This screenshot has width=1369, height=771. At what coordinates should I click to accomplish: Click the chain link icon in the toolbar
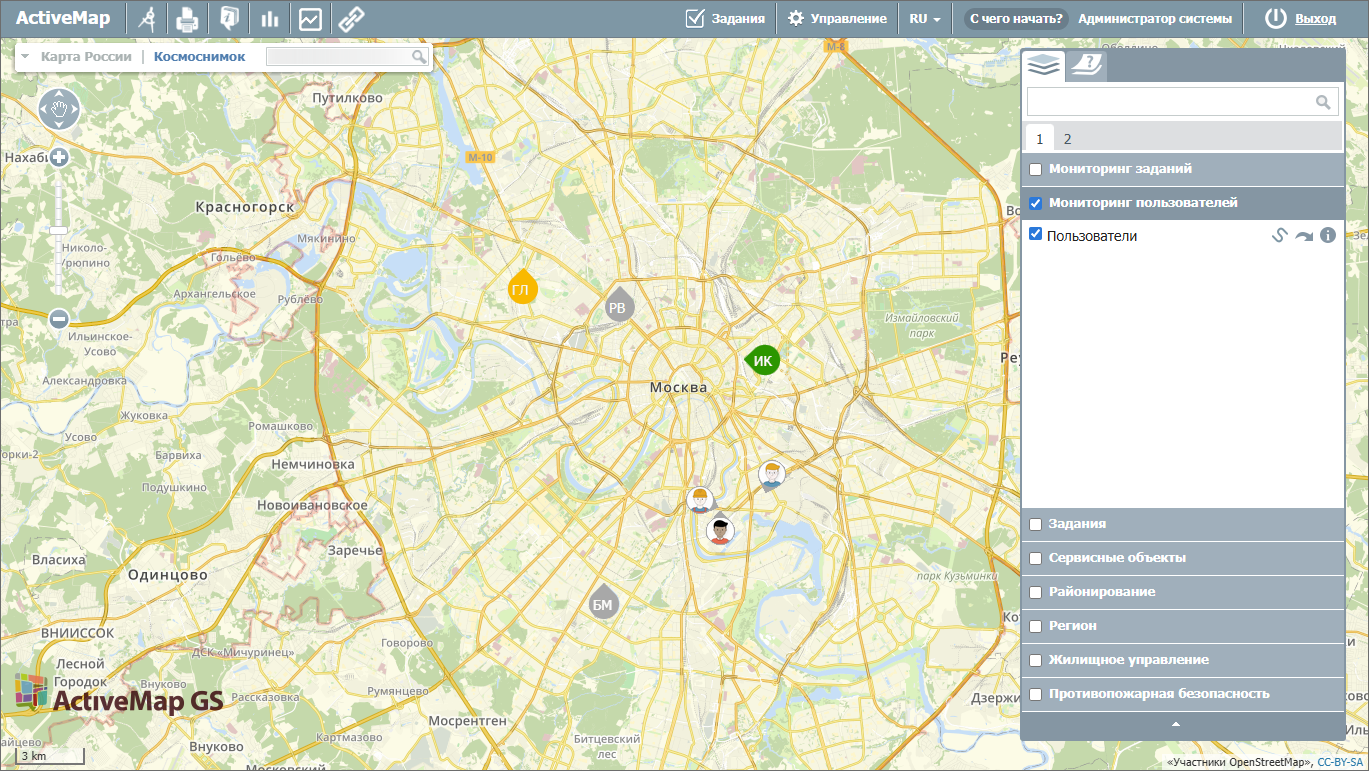click(x=350, y=18)
